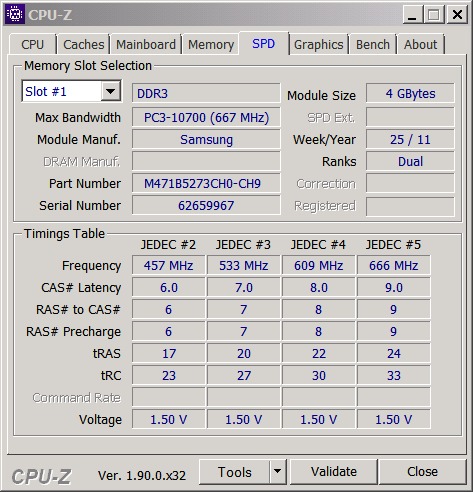Click the empty Registered field
The width and height of the screenshot is (473, 492).
[410, 206]
